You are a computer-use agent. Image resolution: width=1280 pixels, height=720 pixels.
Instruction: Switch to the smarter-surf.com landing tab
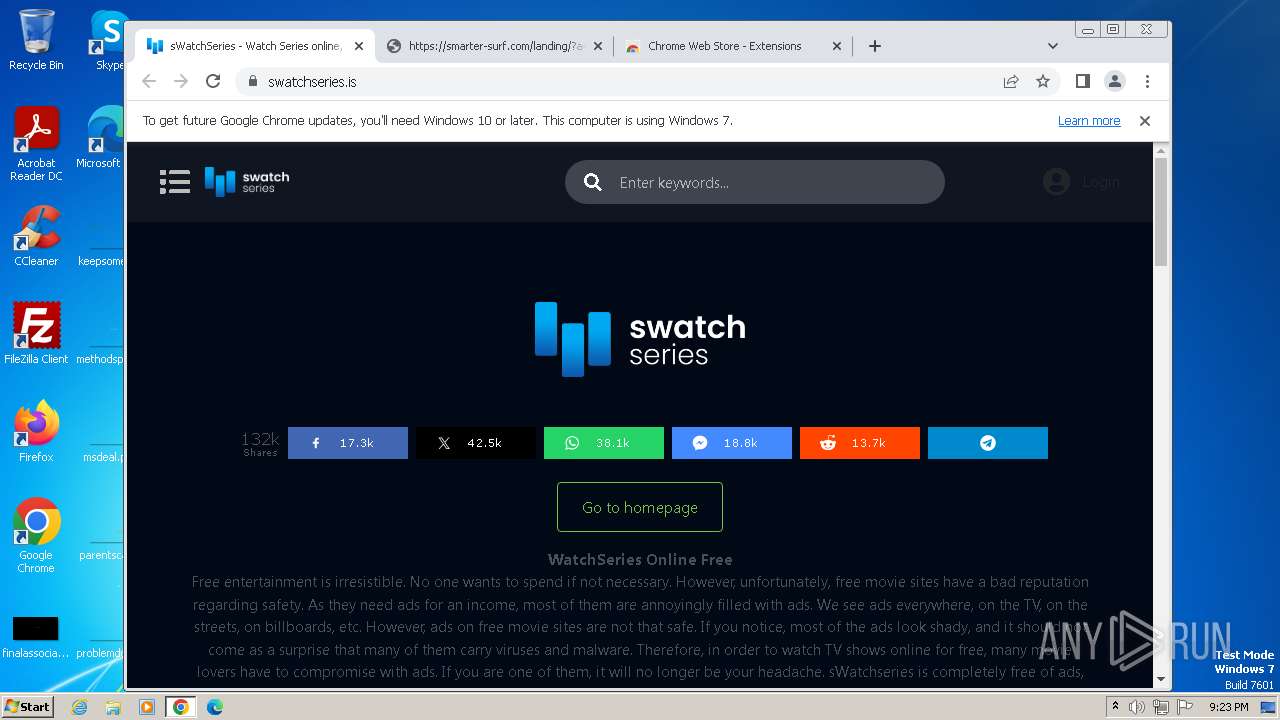click(x=496, y=46)
